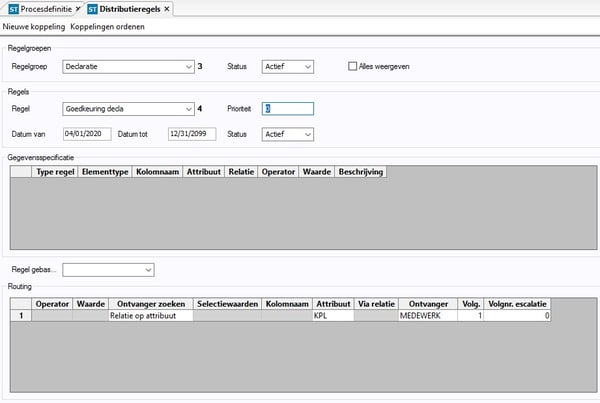
Task: Open the Regel dropdown showing Goedkeuring decla
Action: point(128,109)
